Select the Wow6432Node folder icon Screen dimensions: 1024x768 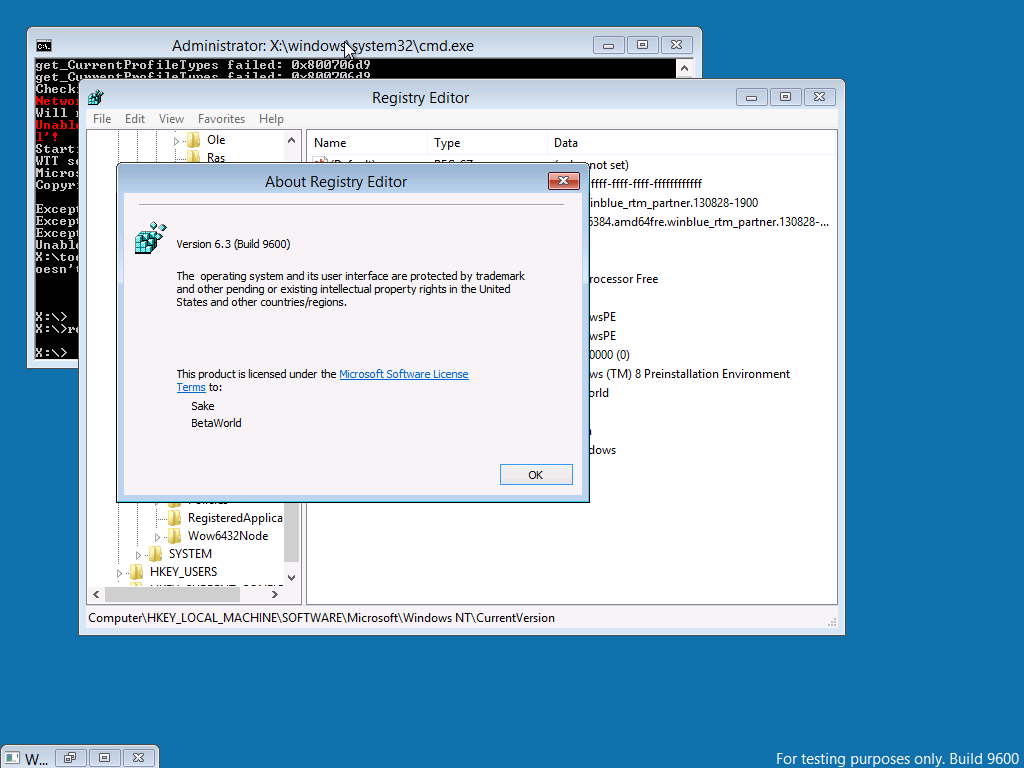(174, 536)
